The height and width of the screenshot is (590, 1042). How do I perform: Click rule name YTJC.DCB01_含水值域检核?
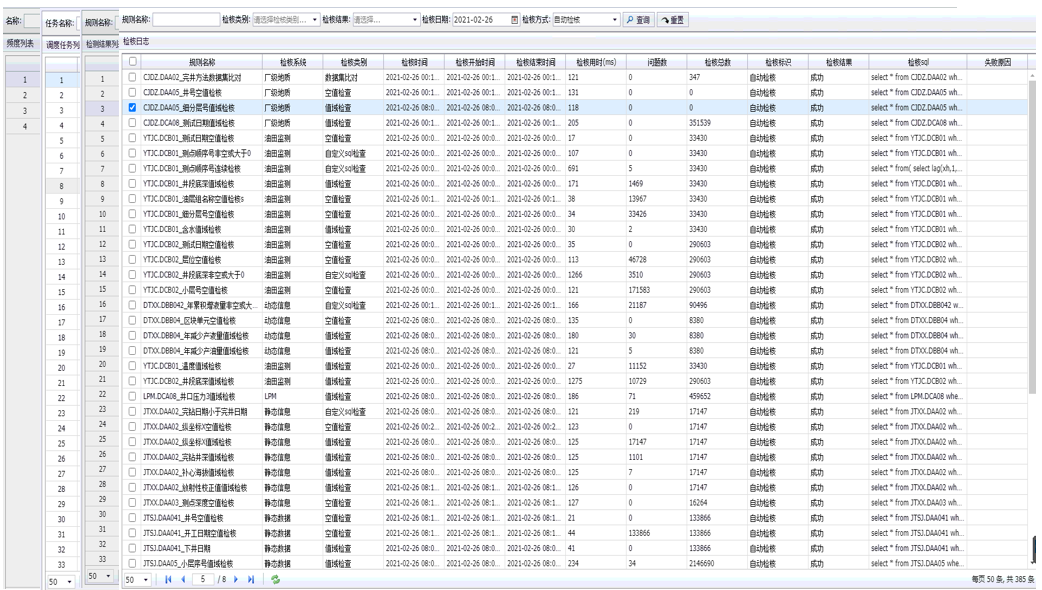[x=182, y=229]
